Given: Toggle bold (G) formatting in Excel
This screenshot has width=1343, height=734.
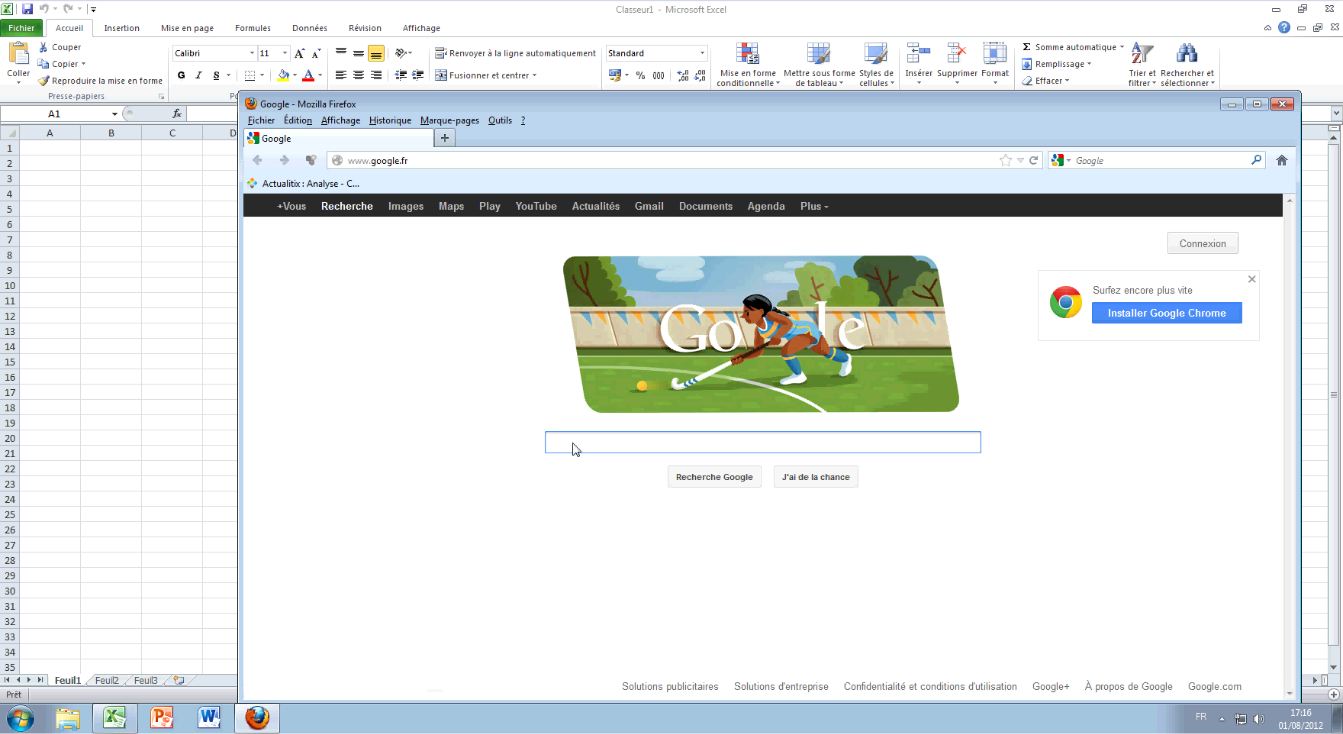Looking at the screenshot, I should click(181, 75).
